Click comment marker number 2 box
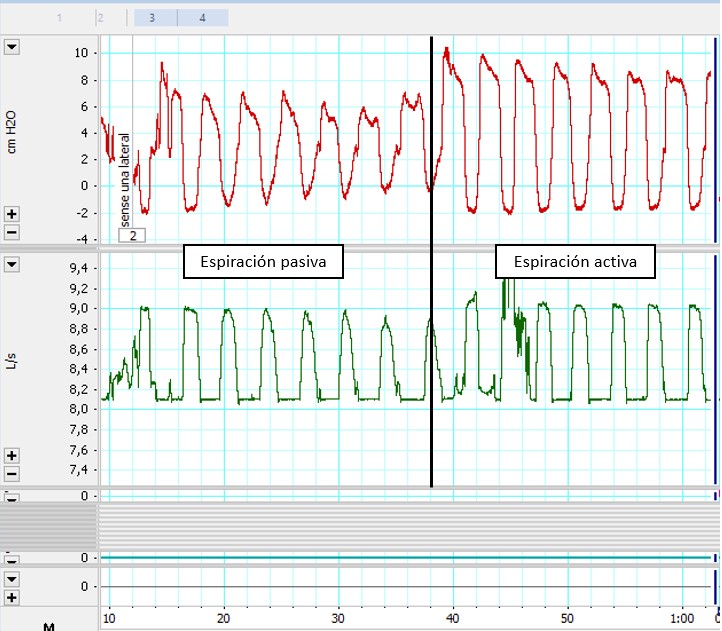 pyautogui.click(x=132, y=235)
